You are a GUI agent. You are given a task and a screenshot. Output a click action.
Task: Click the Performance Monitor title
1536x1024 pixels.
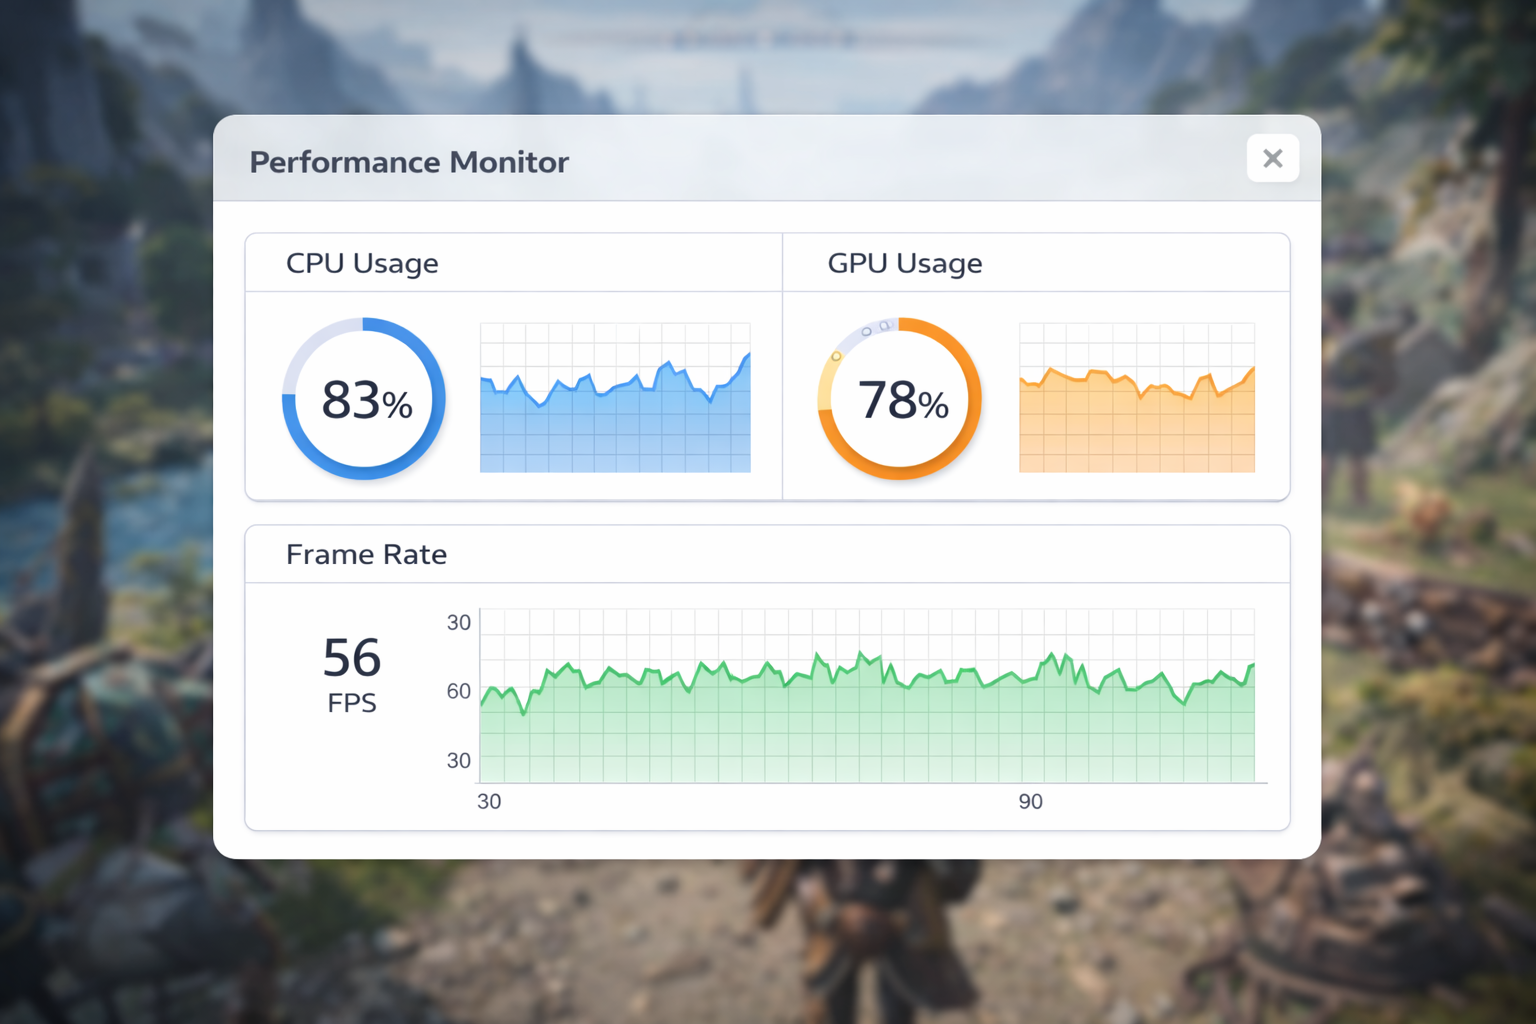click(409, 162)
